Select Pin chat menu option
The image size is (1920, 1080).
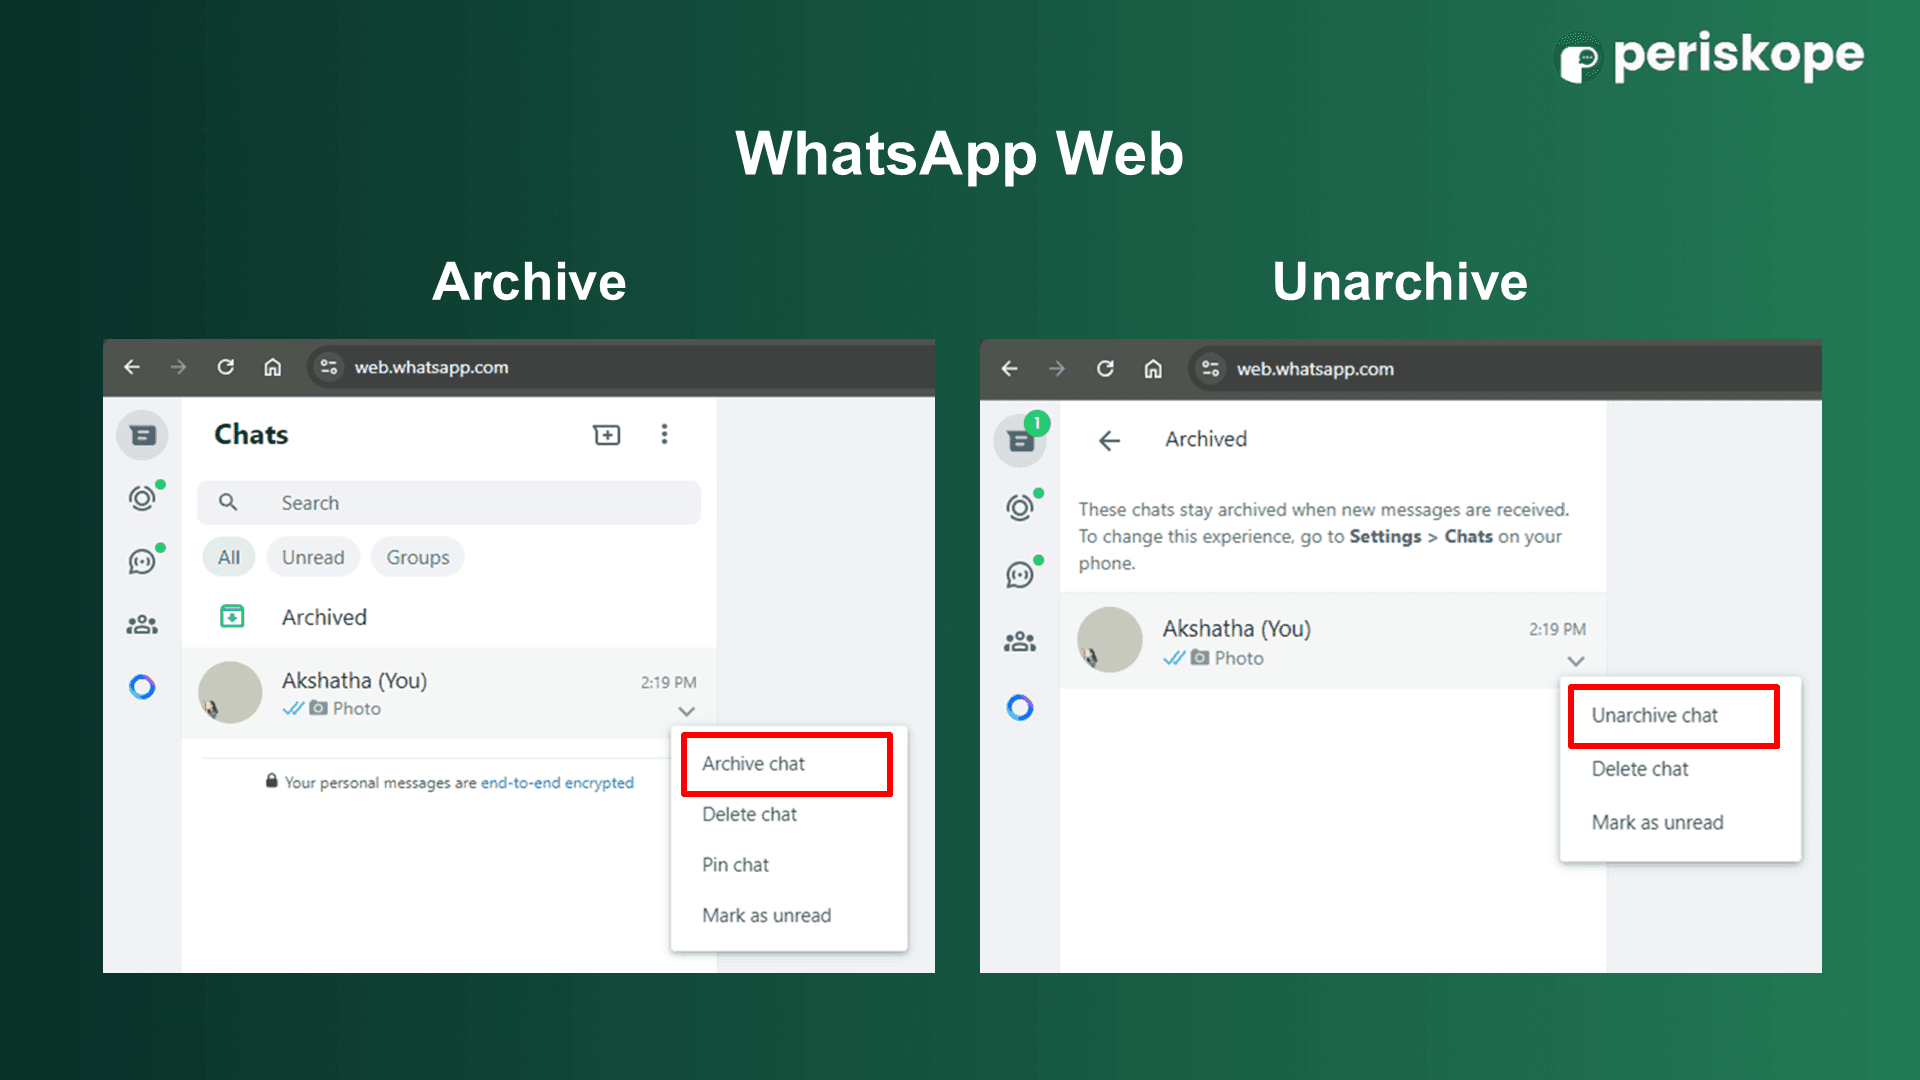pyautogui.click(x=736, y=865)
